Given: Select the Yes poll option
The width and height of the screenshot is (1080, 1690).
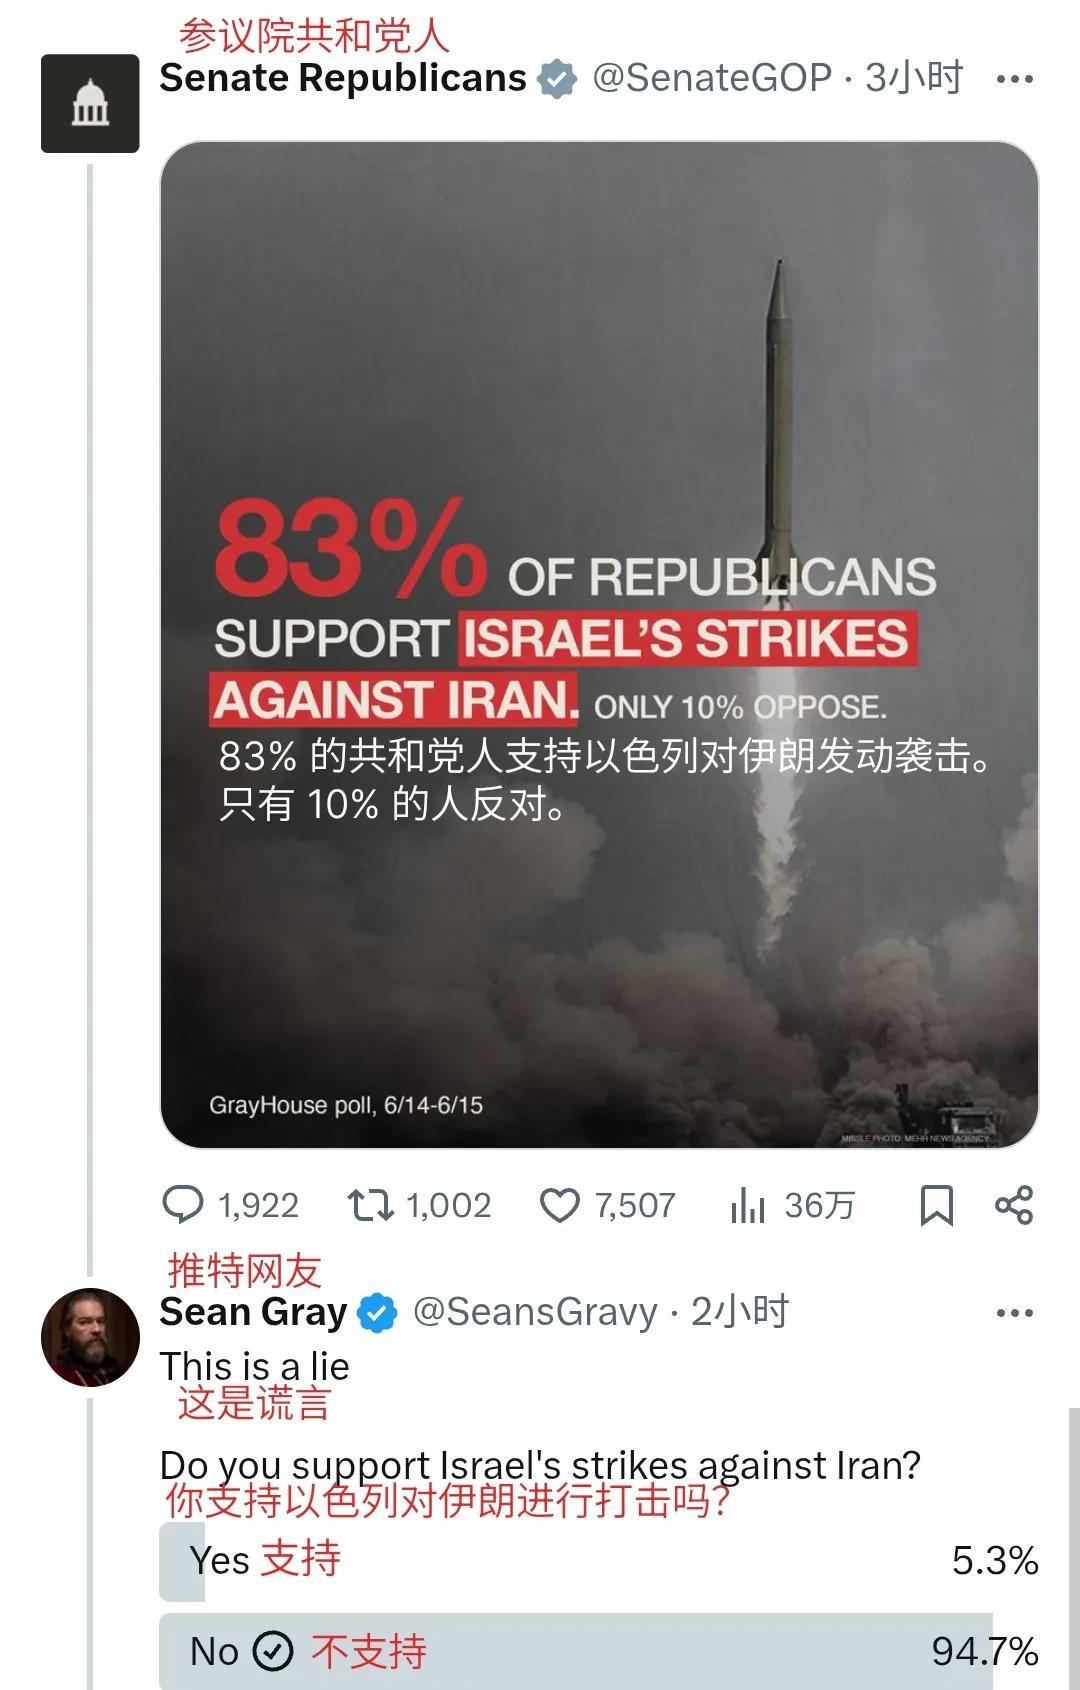Looking at the screenshot, I should (599, 1560).
